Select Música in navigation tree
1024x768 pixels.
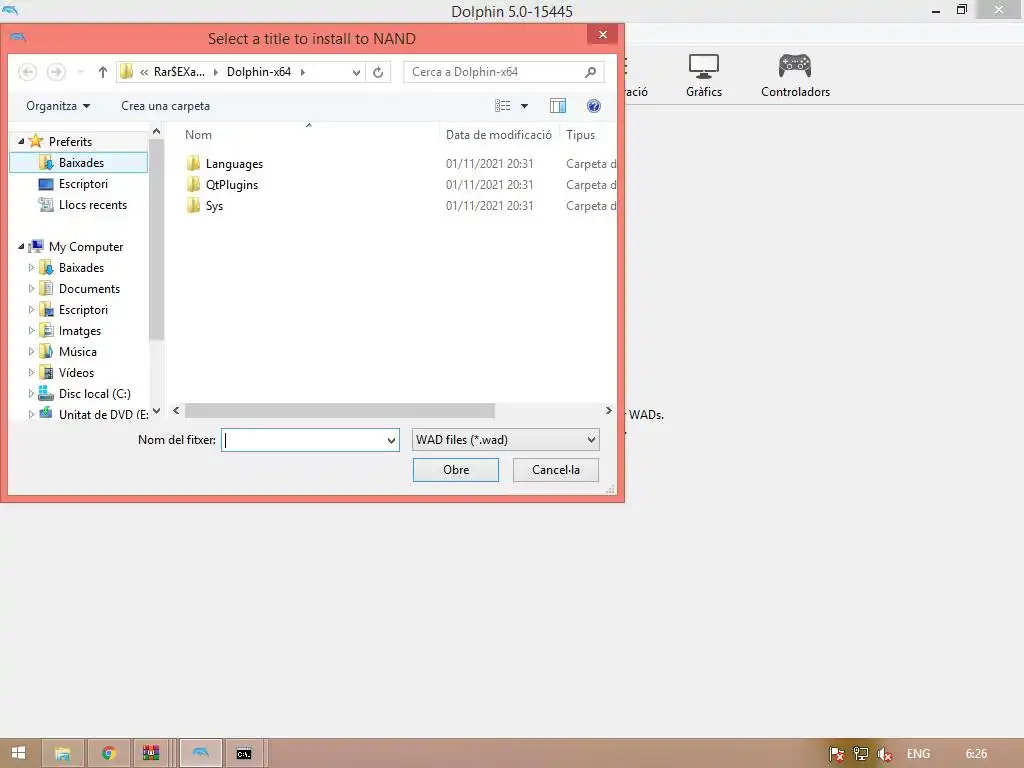point(78,351)
